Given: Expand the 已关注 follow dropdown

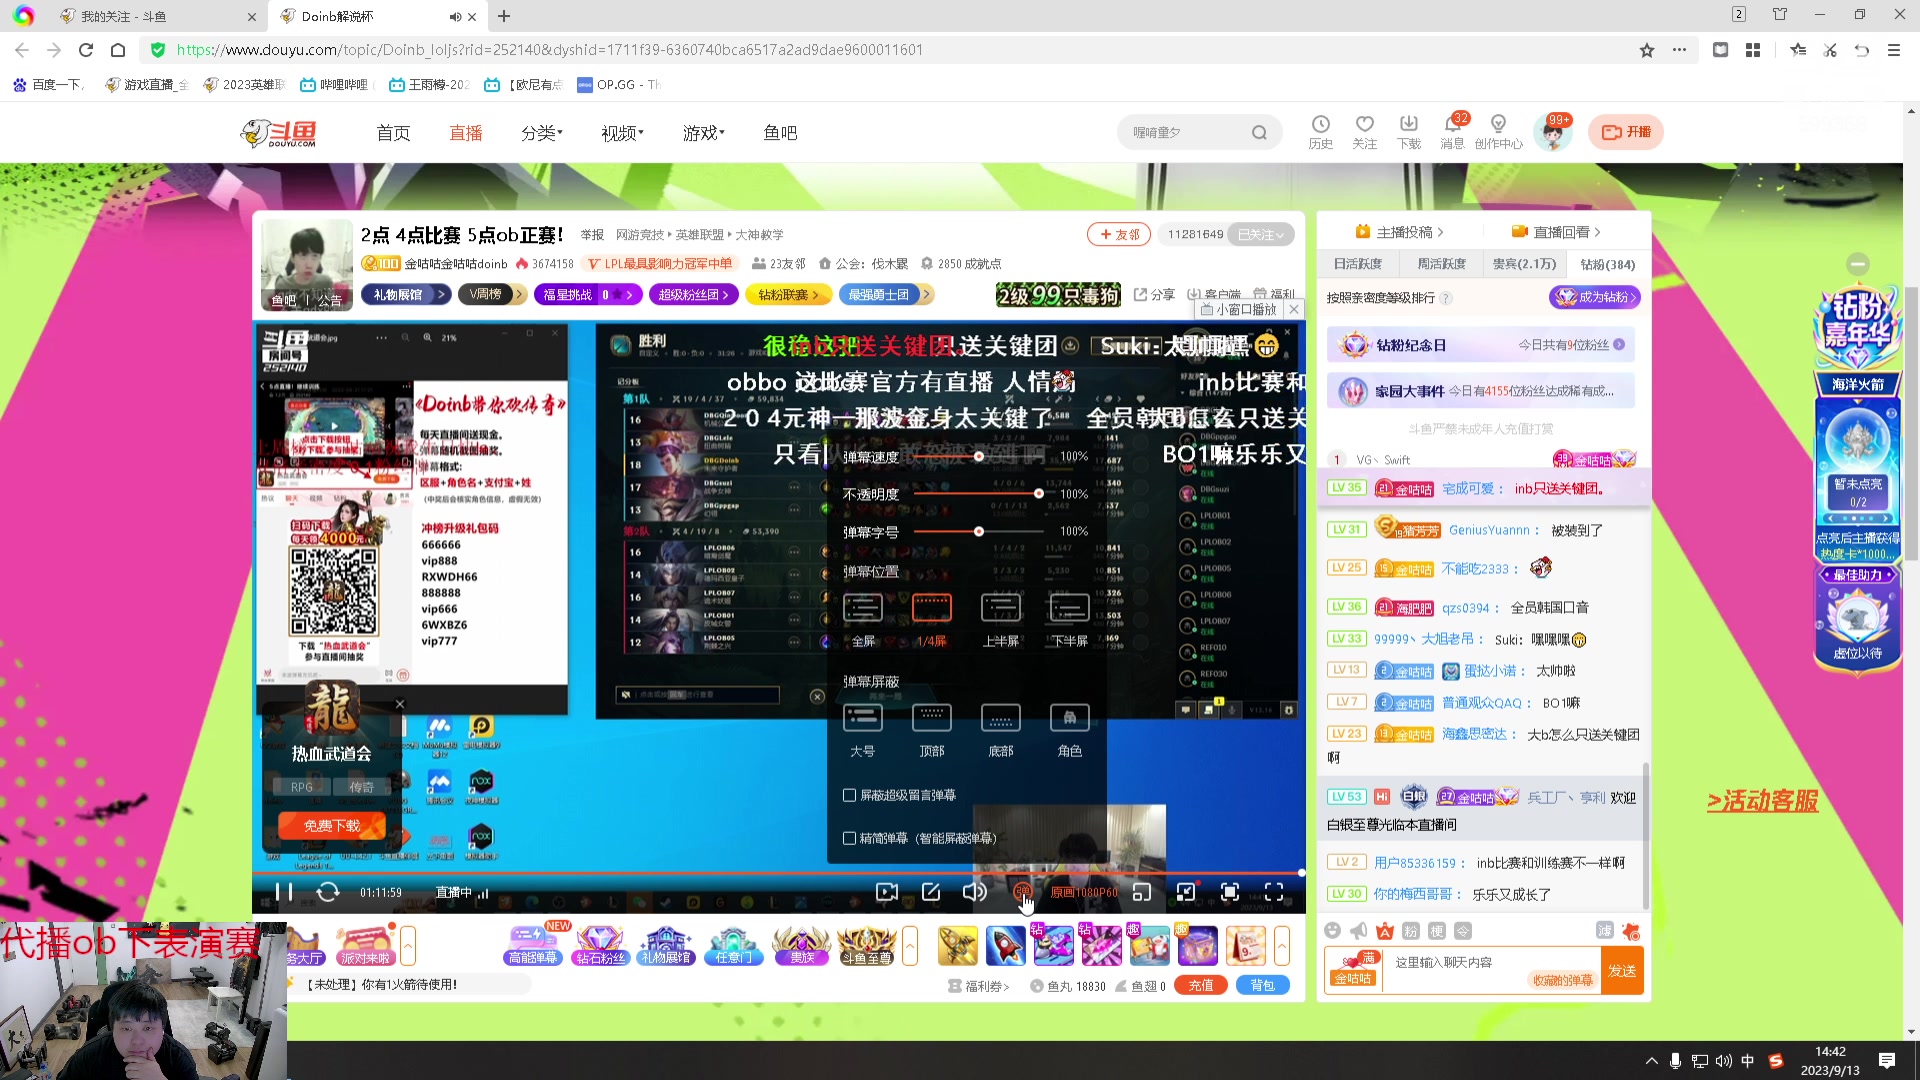Looking at the screenshot, I should pos(1261,234).
